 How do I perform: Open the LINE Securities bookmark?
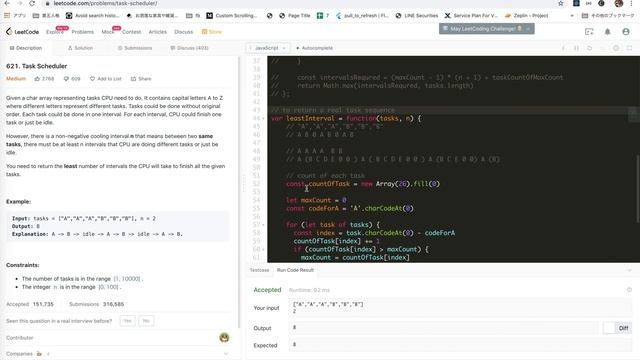point(417,16)
